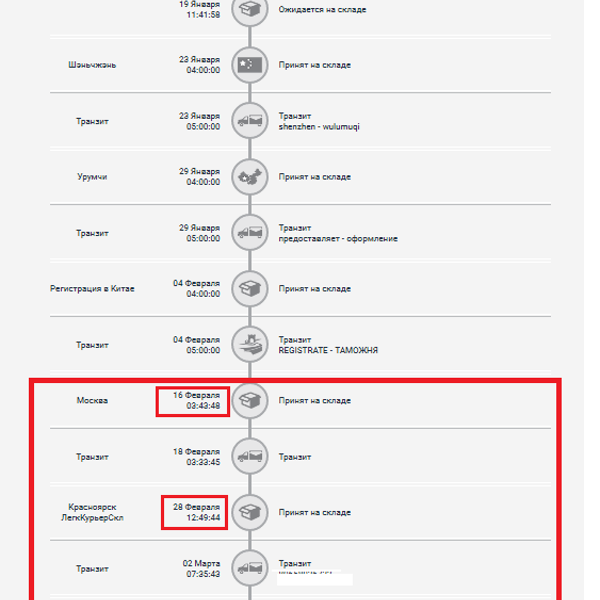Click the China flag icon for Шэньчжэнь

tap(250, 65)
